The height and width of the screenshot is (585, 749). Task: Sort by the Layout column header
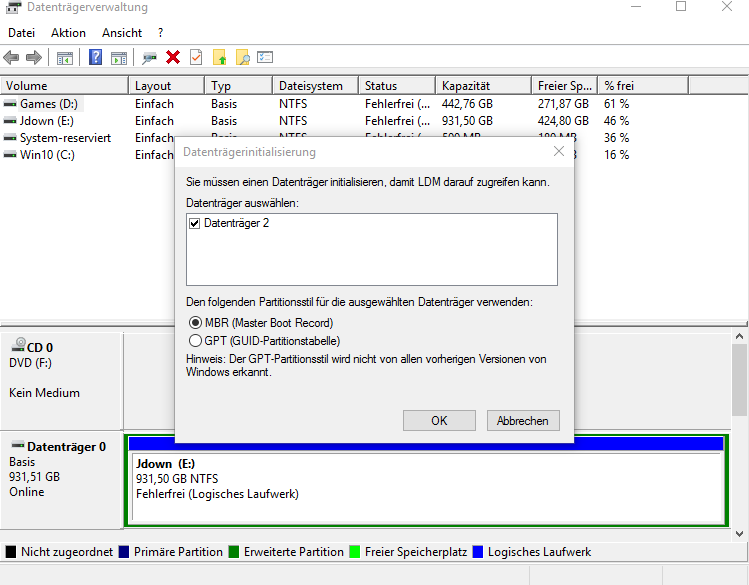point(167,86)
